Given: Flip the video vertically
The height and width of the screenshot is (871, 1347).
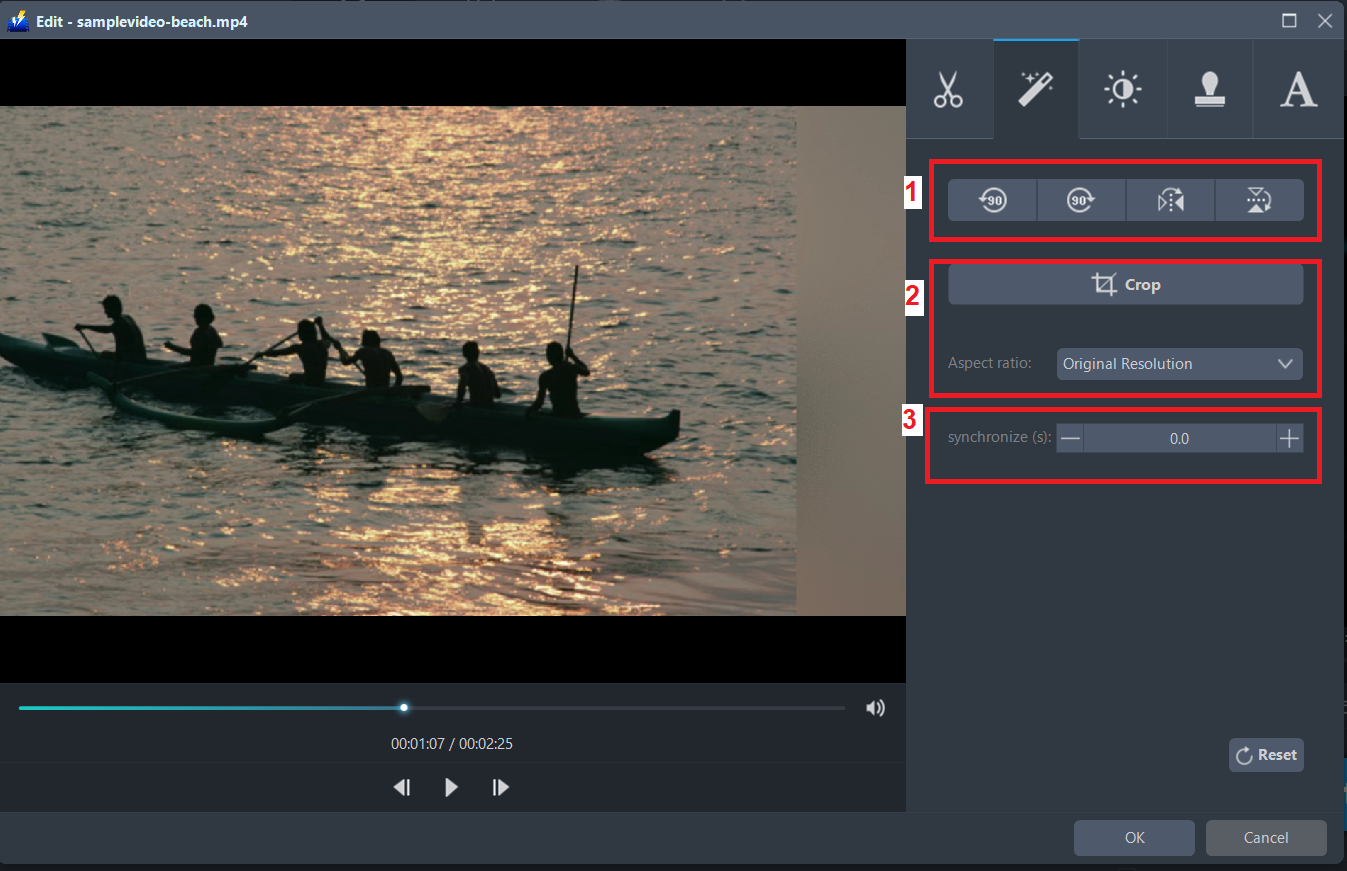Looking at the screenshot, I should [x=1259, y=200].
